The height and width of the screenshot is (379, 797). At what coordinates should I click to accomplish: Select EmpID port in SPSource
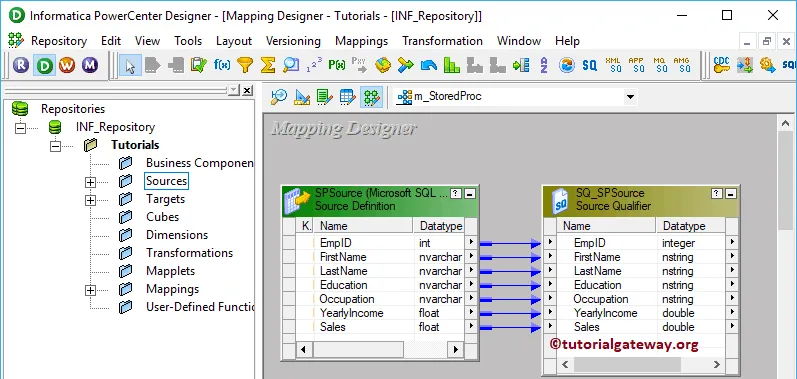[335, 243]
